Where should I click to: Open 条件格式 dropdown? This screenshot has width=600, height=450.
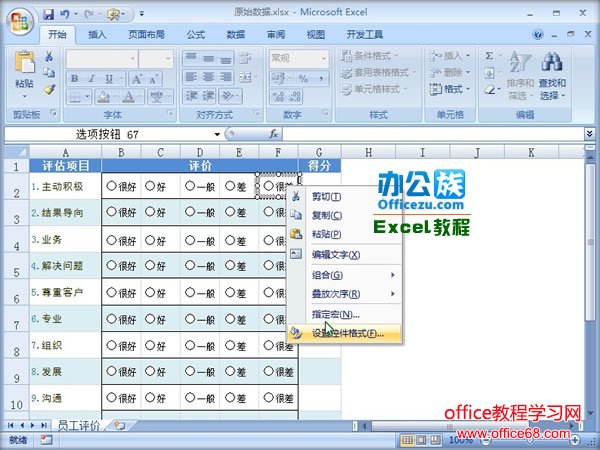369,56
